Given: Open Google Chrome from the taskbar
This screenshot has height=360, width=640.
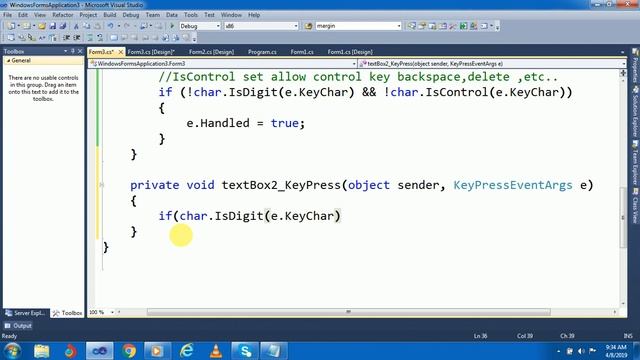Looking at the screenshot, I should coord(129,351).
